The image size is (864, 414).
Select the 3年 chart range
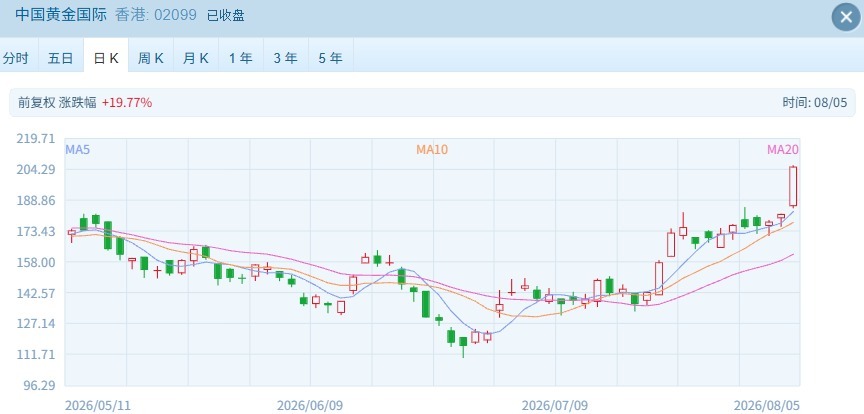[285, 58]
